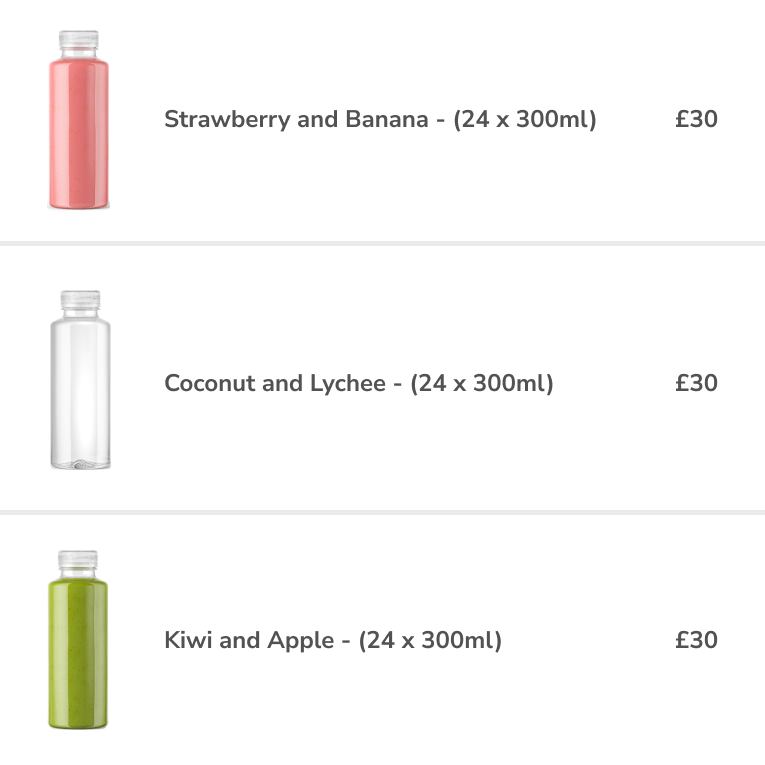Image resolution: width=765 pixels, height=765 pixels.
Task: Click the cap of the clear bottle
Action: point(81,300)
